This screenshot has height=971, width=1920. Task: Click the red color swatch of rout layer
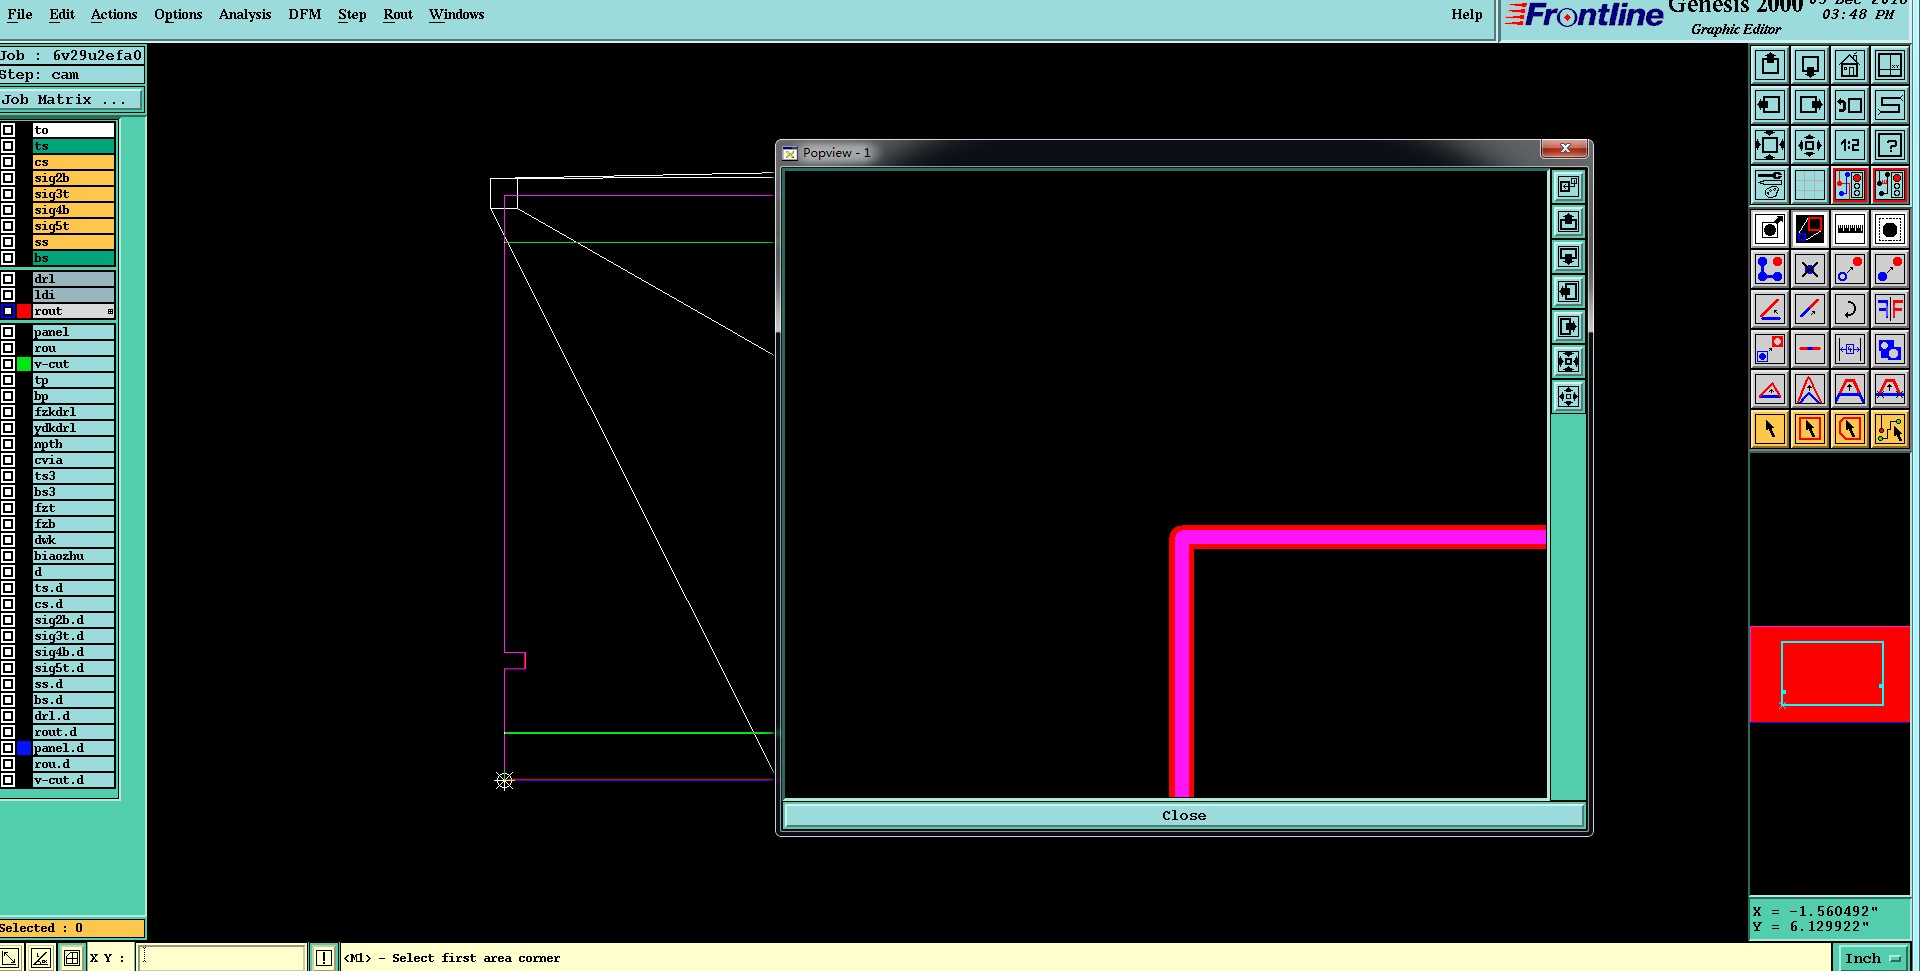tap(24, 311)
